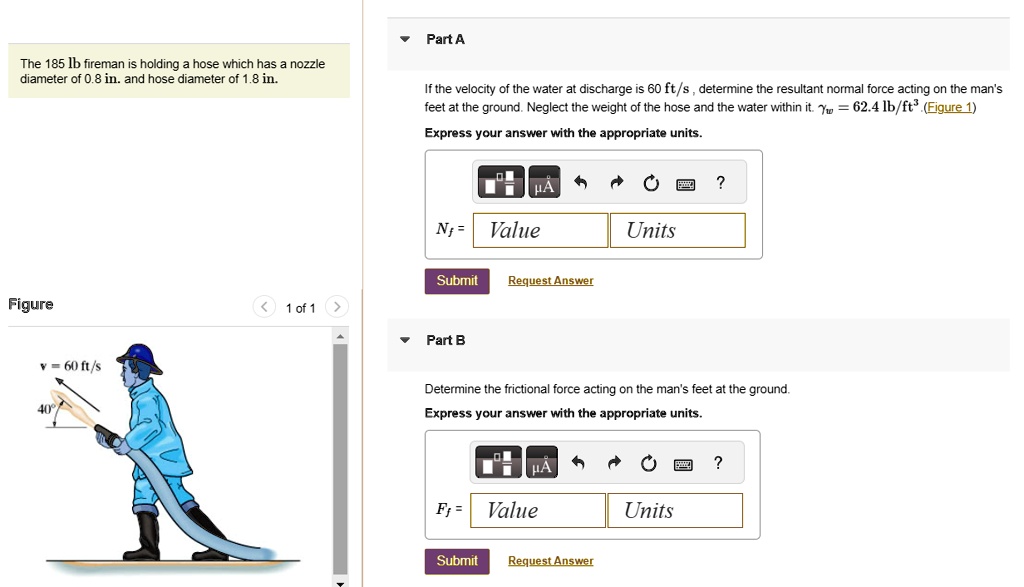The height and width of the screenshot is (587, 1024).
Task: Collapse the Part A section
Action: tap(404, 40)
